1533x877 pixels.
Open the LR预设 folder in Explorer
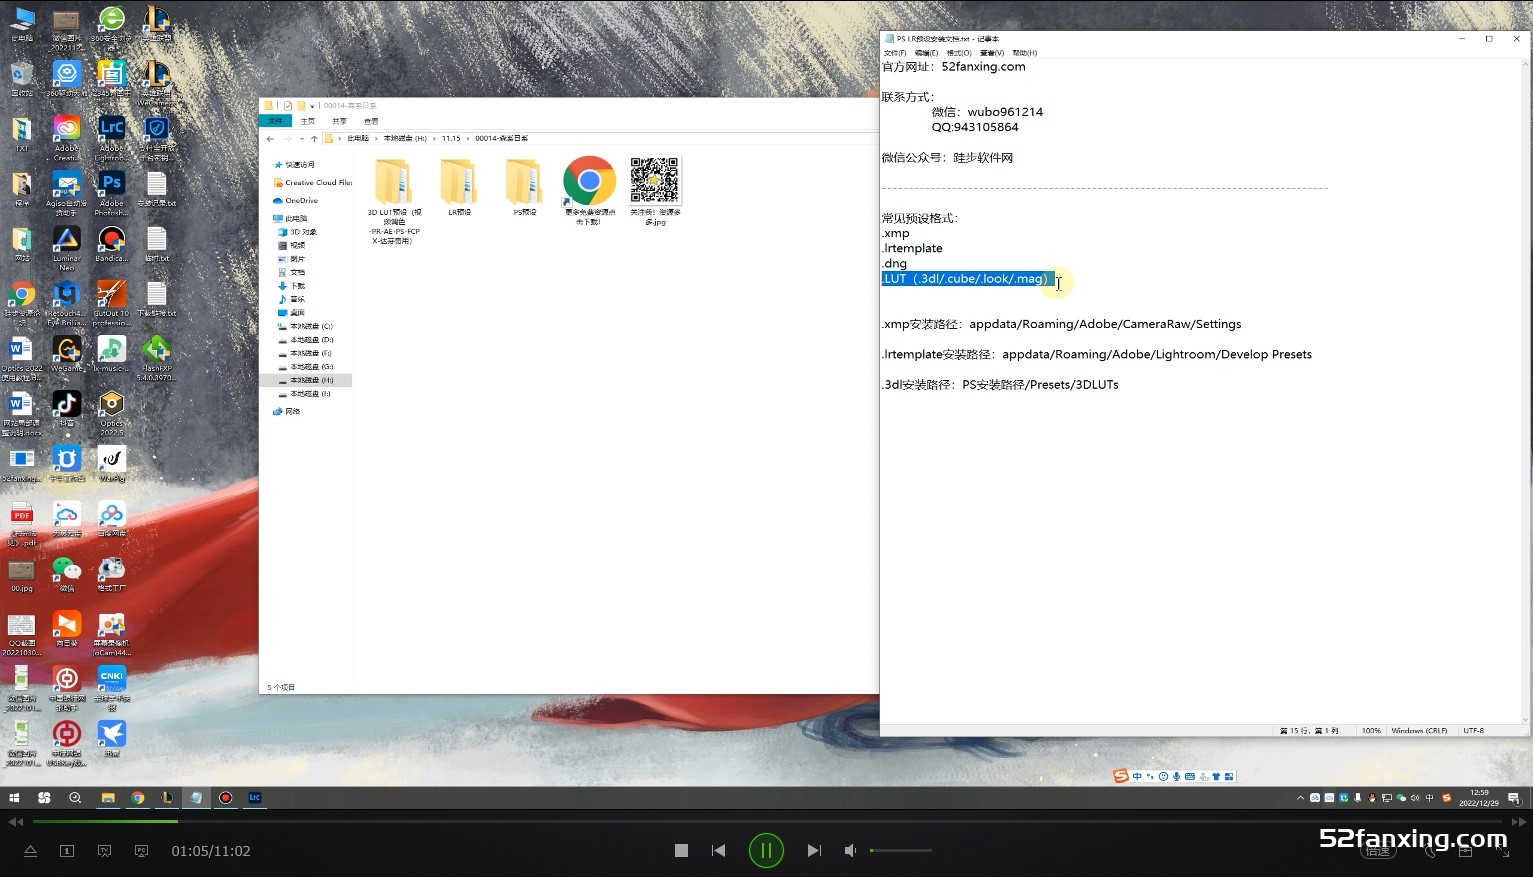click(459, 187)
